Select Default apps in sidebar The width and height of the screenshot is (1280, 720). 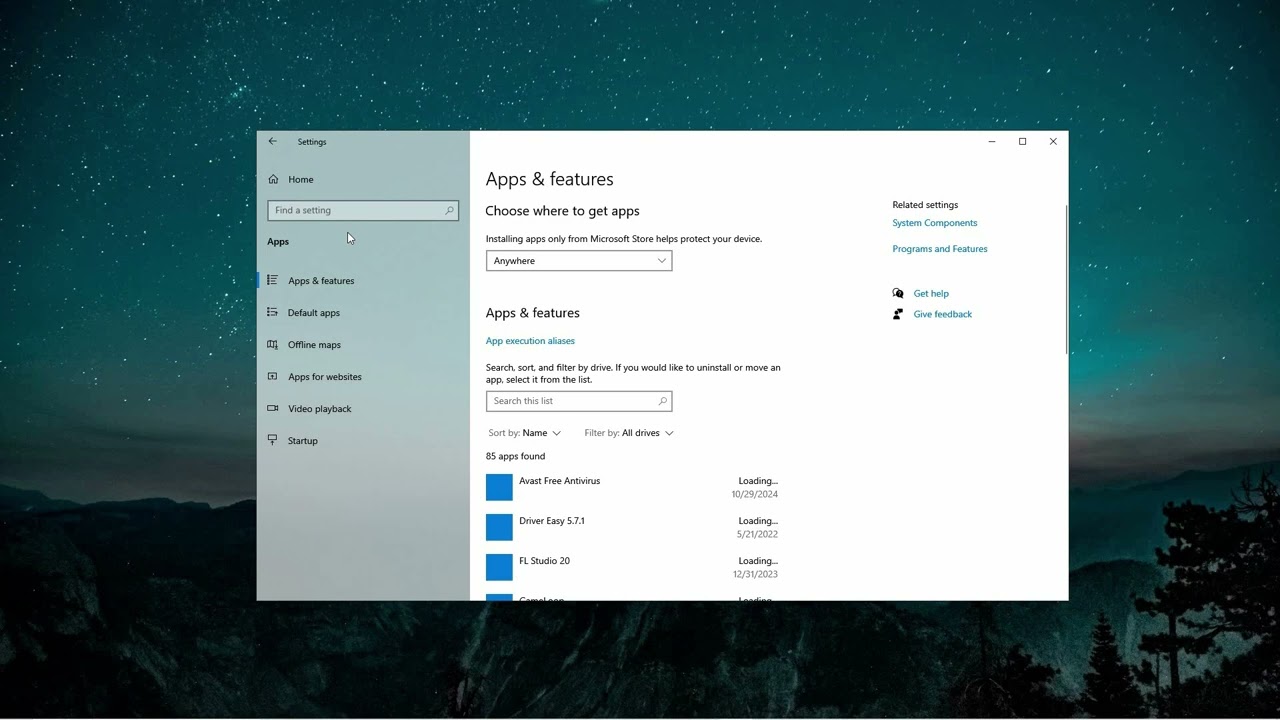coord(314,313)
